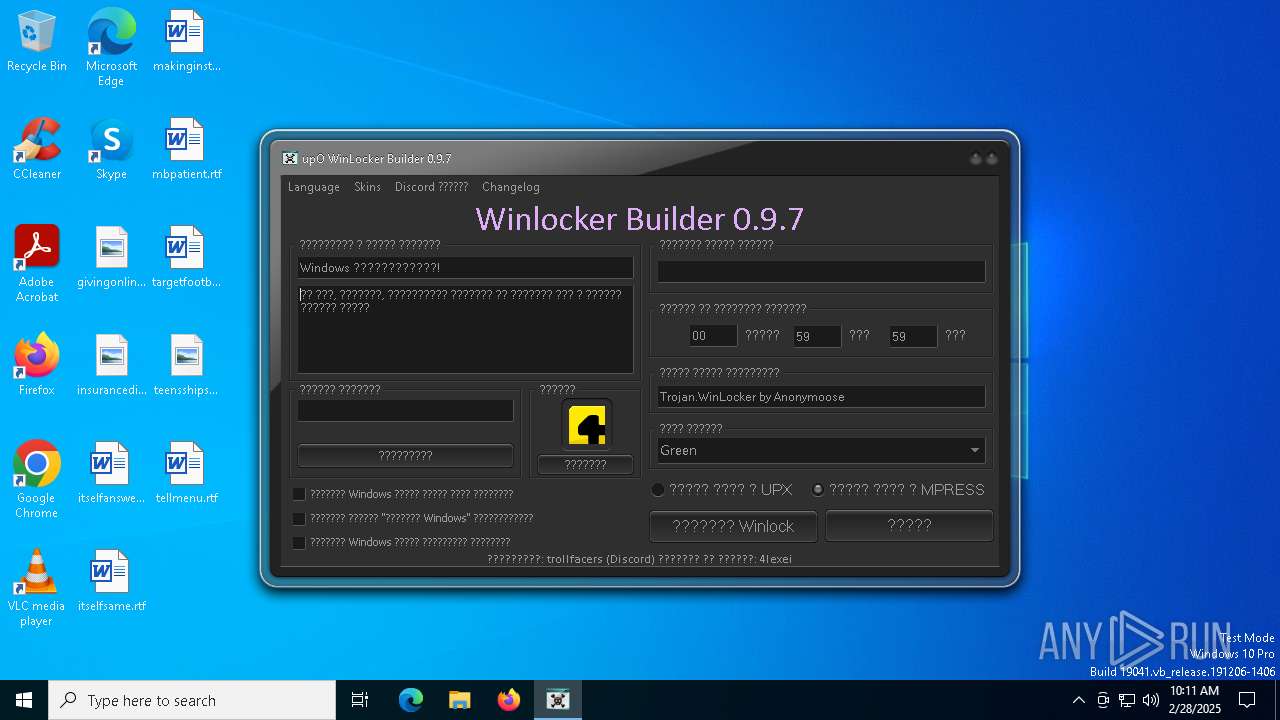Open the Discord menu item
Image resolution: width=1280 pixels, height=720 pixels.
[431, 187]
